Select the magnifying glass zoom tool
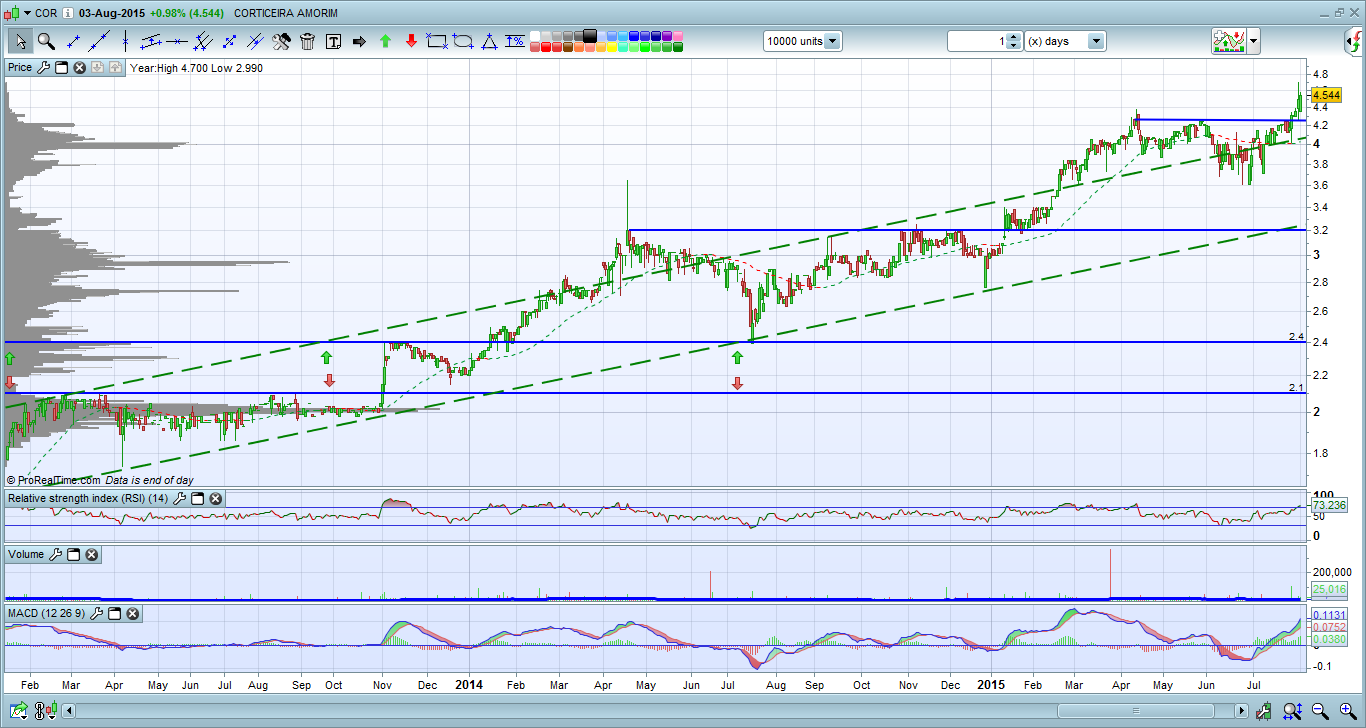This screenshot has width=1366, height=728. (46, 41)
